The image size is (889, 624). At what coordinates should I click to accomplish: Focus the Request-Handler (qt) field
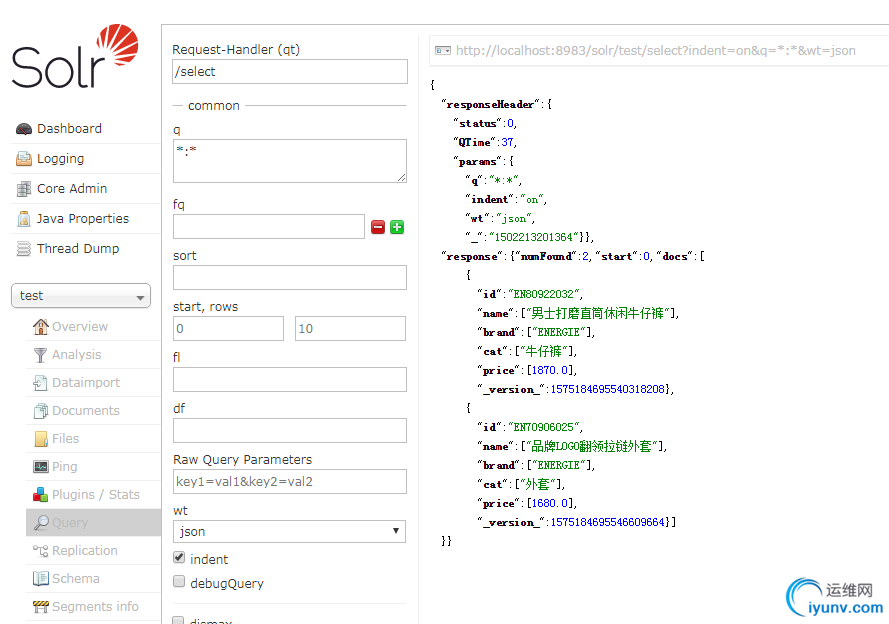290,71
